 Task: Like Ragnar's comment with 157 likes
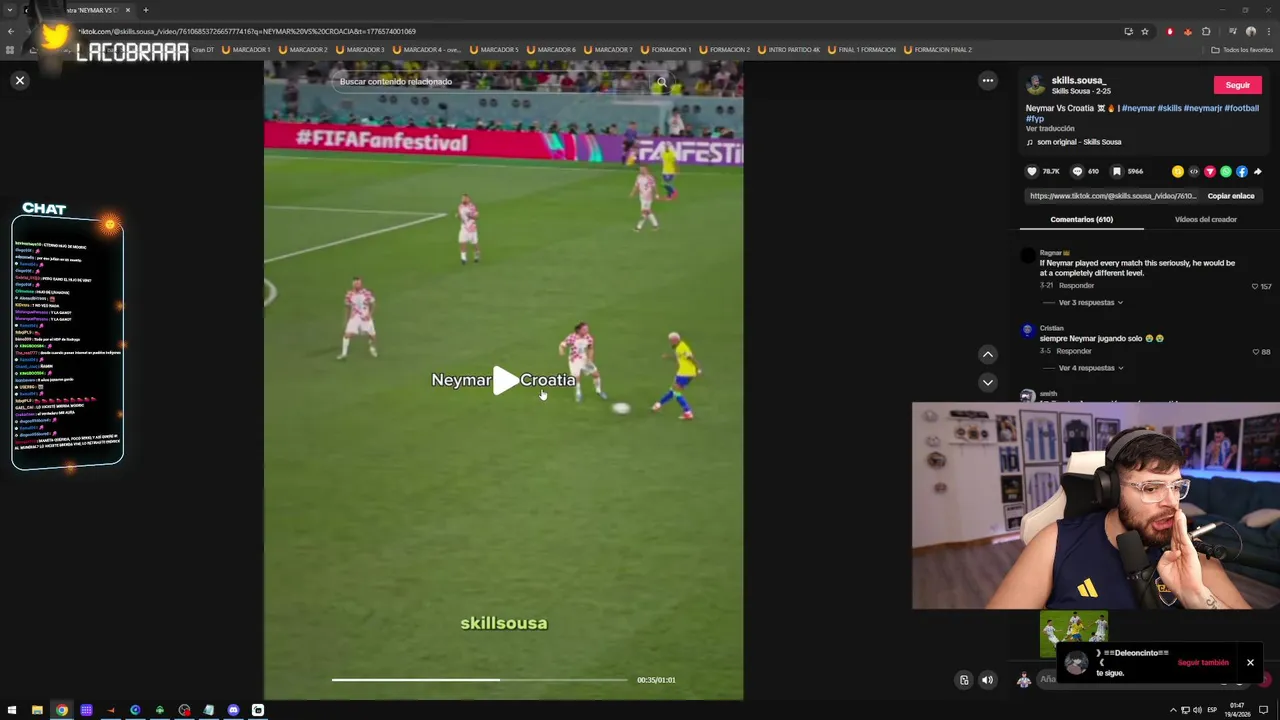[x=1255, y=287]
